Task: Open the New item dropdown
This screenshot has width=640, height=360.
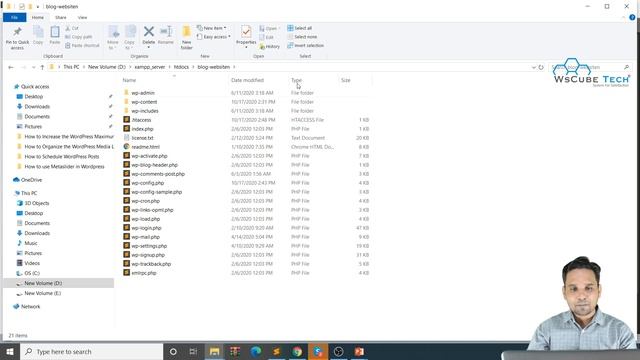Action: click(211, 28)
